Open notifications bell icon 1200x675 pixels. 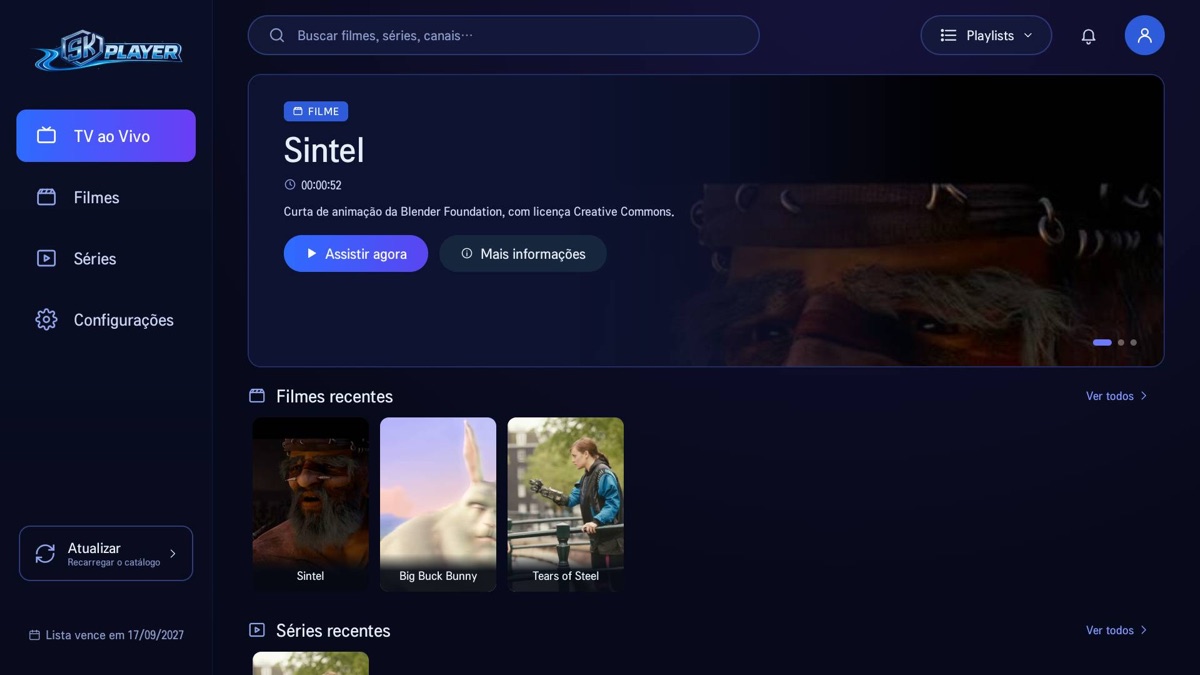pyautogui.click(x=1088, y=36)
